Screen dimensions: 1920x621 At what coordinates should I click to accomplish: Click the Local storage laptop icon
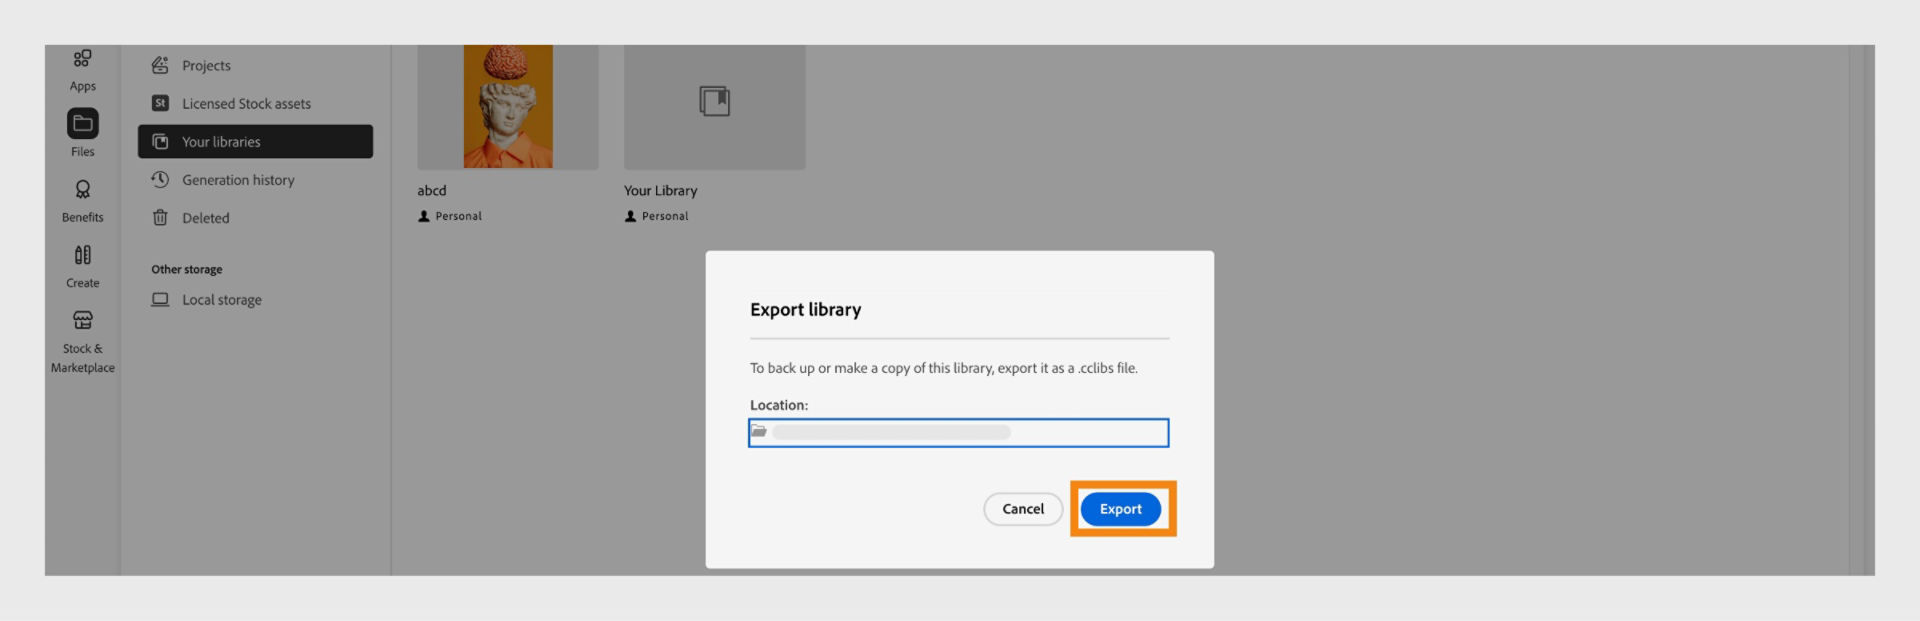tap(160, 299)
